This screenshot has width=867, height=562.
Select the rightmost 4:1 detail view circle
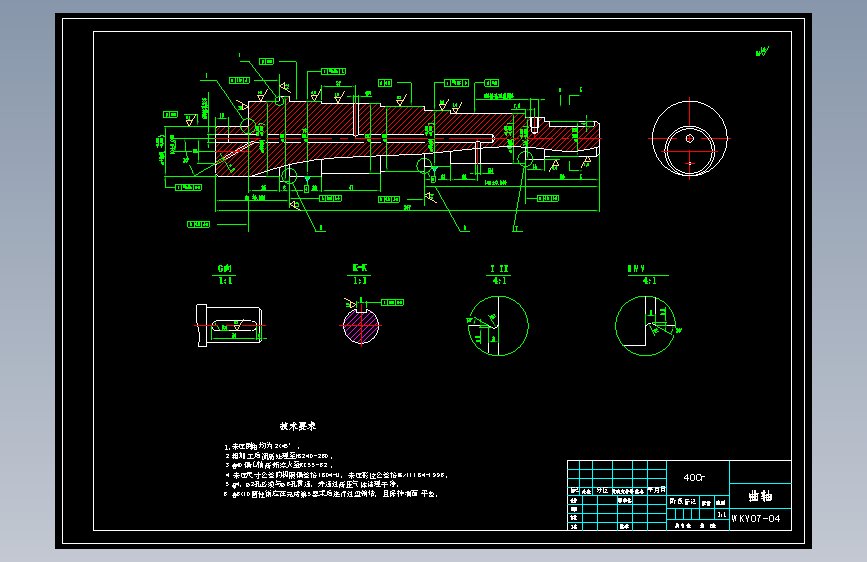click(x=645, y=326)
